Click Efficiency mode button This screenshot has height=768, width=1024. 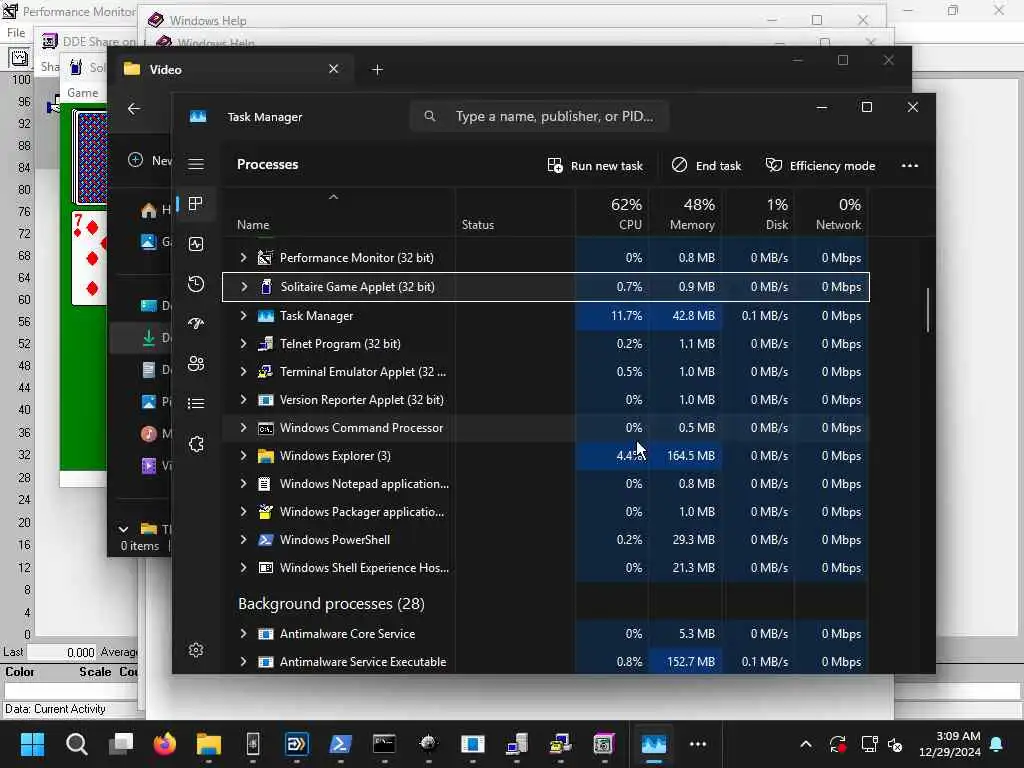coord(820,166)
